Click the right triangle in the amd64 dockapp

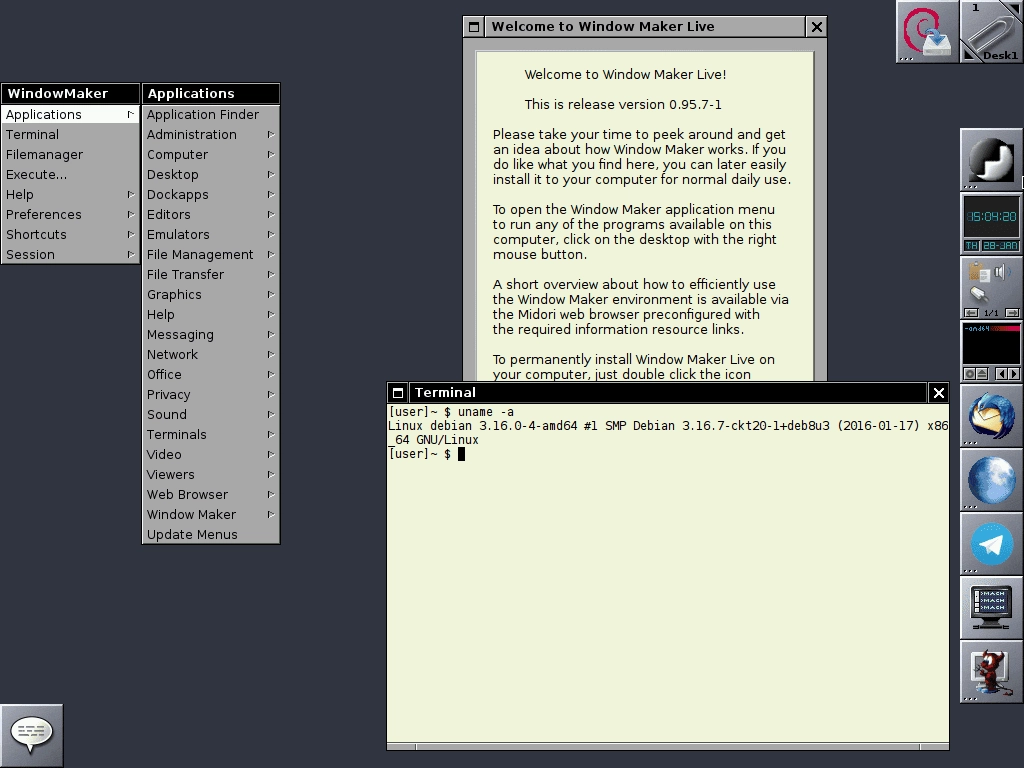pos(1014,374)
